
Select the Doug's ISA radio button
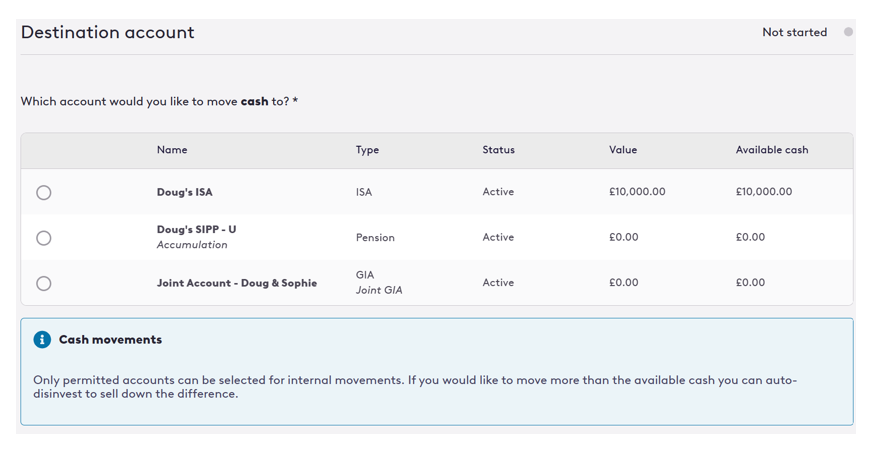(44, 193)
